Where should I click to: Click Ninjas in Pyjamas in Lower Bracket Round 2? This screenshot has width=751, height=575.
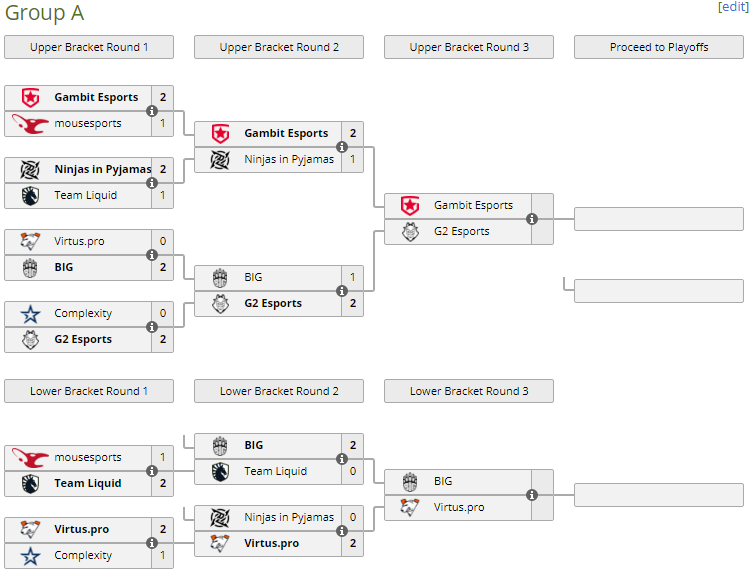(288, 518)
